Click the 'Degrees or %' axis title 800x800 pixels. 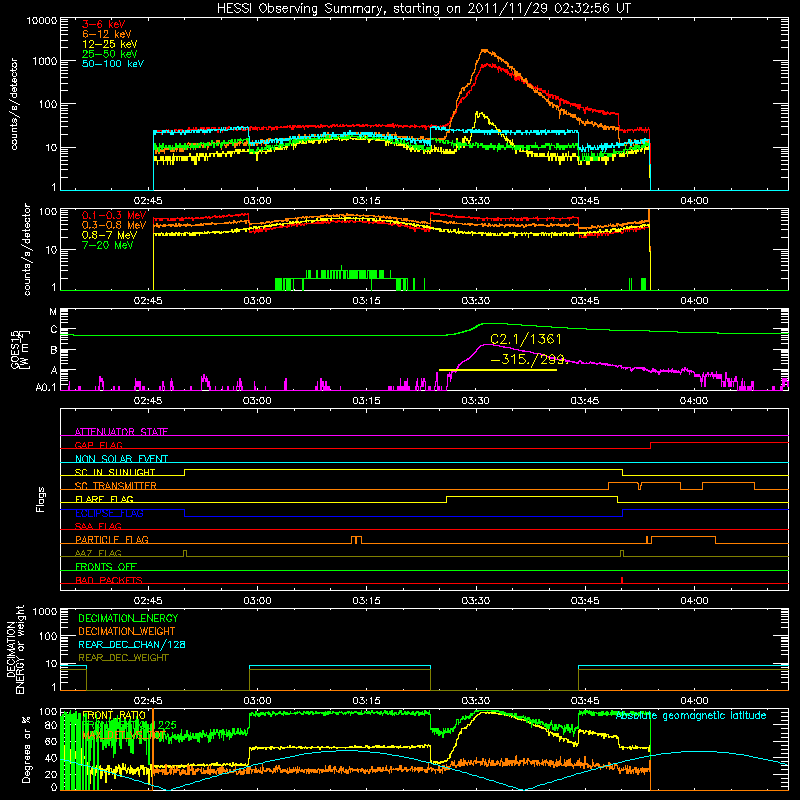(x=26, y=748)
